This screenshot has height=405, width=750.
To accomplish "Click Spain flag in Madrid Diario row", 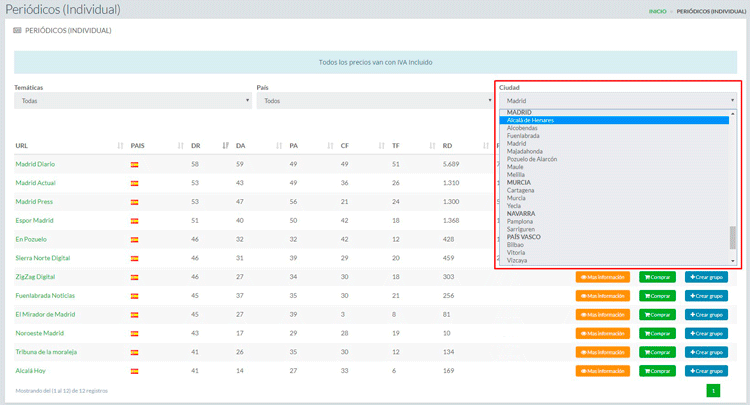I will 134,164.
